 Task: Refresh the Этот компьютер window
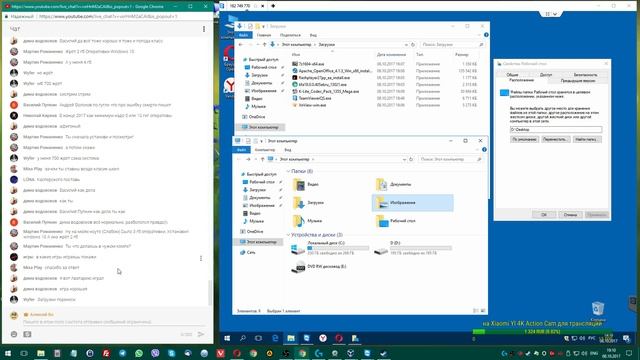tap(411, 159)
